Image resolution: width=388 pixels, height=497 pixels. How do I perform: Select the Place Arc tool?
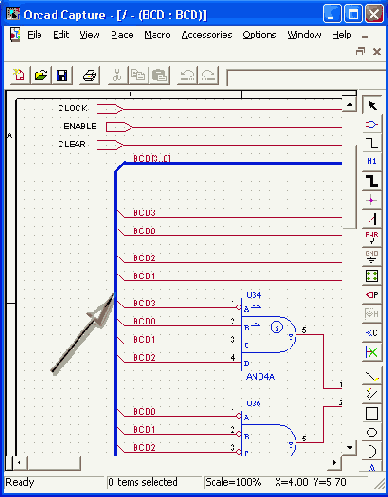[372, 451]
